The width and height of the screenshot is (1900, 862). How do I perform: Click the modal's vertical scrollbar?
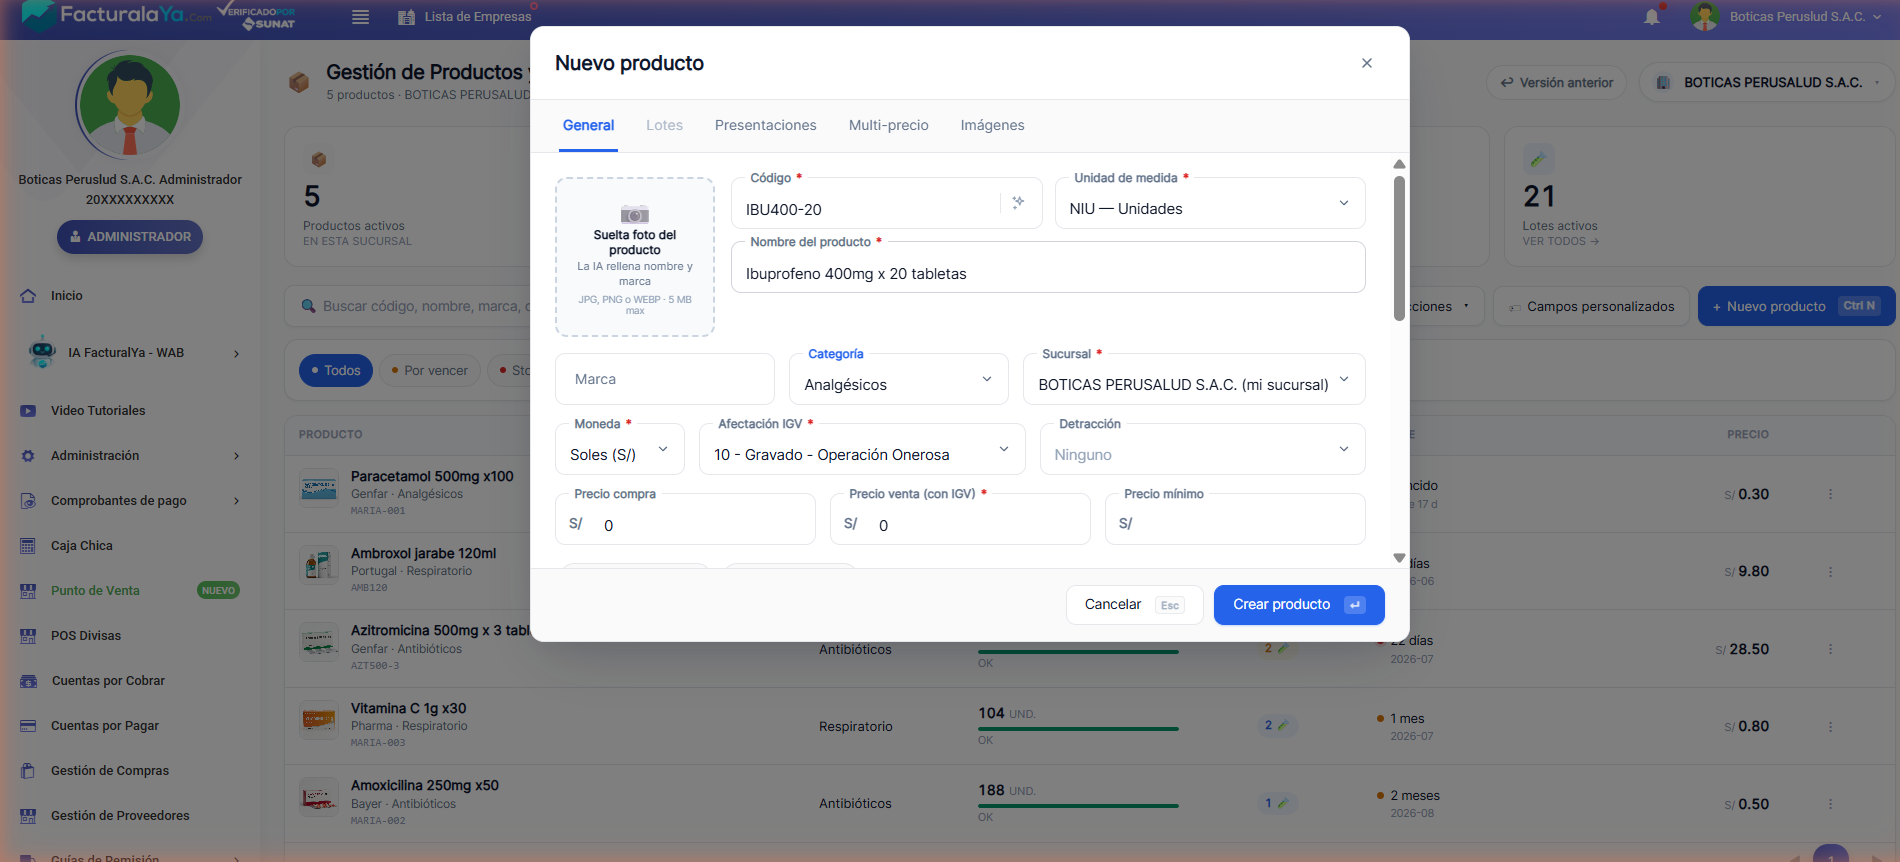(x=1399, y=248)
